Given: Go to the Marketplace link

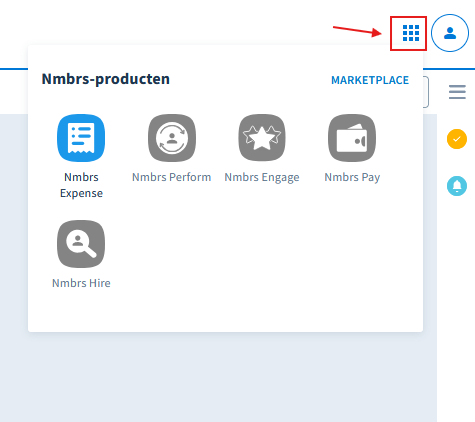Looking at the screenshot, I should point(370,80).
